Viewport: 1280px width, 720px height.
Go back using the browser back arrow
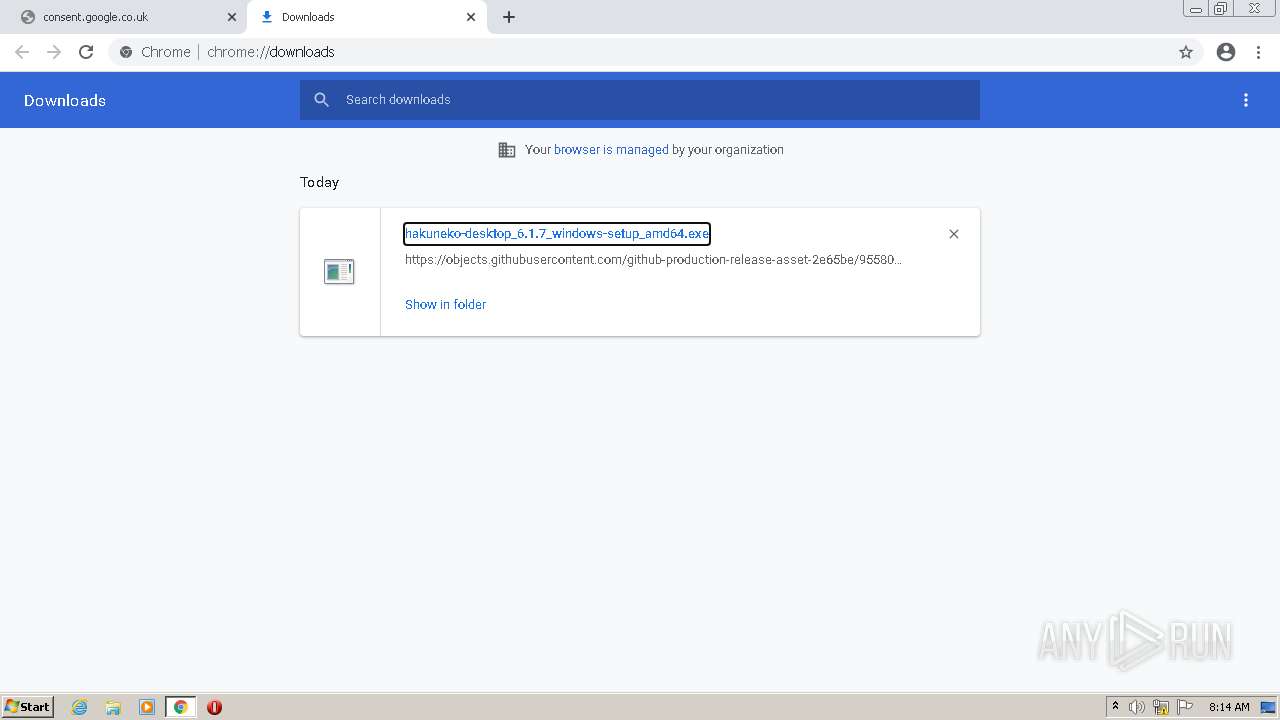point(22,52)
